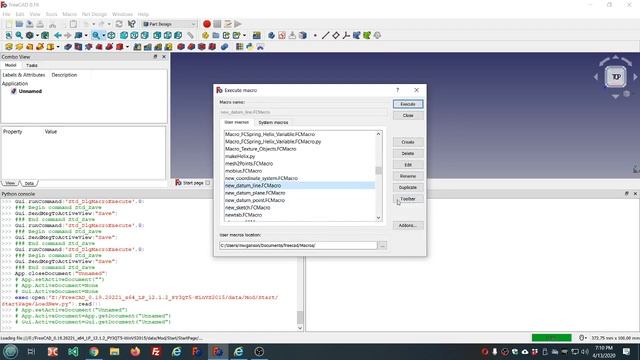The width and height of the screenshot is (640, 360).
Task: Start macro recording with the red button
Action: pyautogui.click(x=207, y=24)
